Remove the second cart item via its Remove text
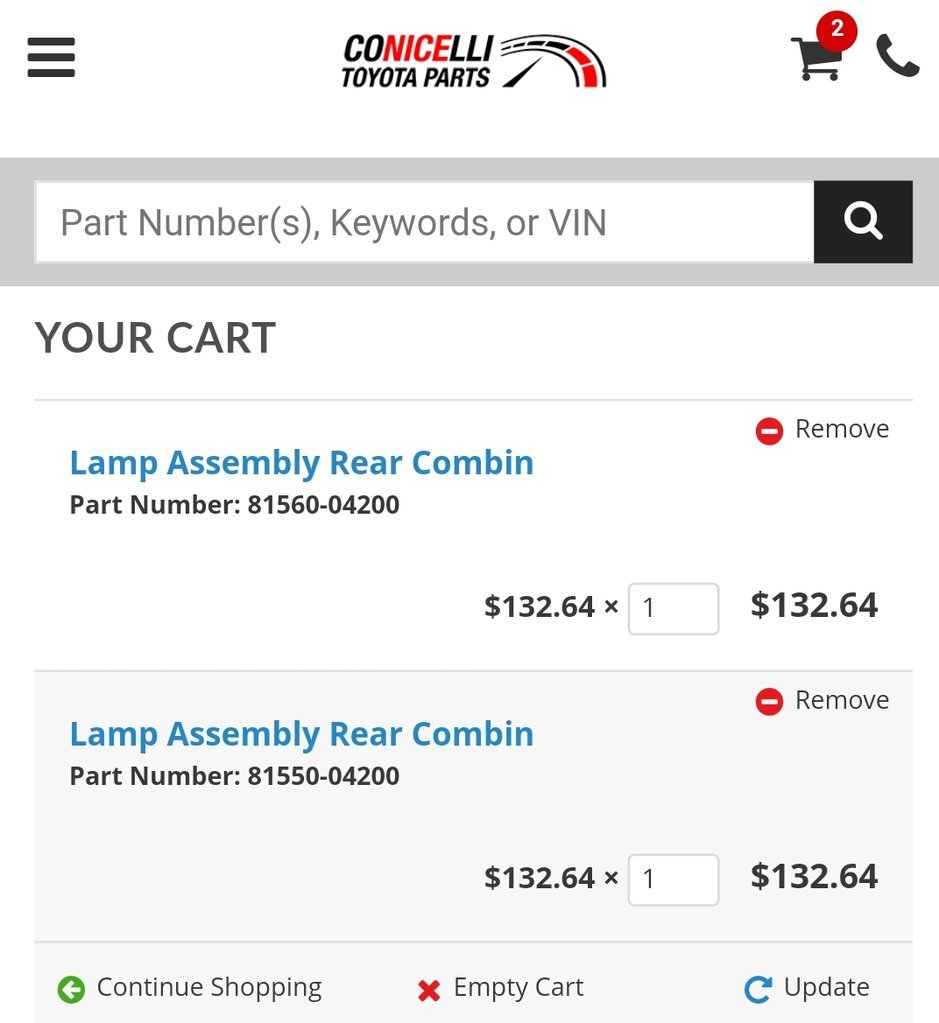This screenshot has height=1023, width=939. point(842,700)
